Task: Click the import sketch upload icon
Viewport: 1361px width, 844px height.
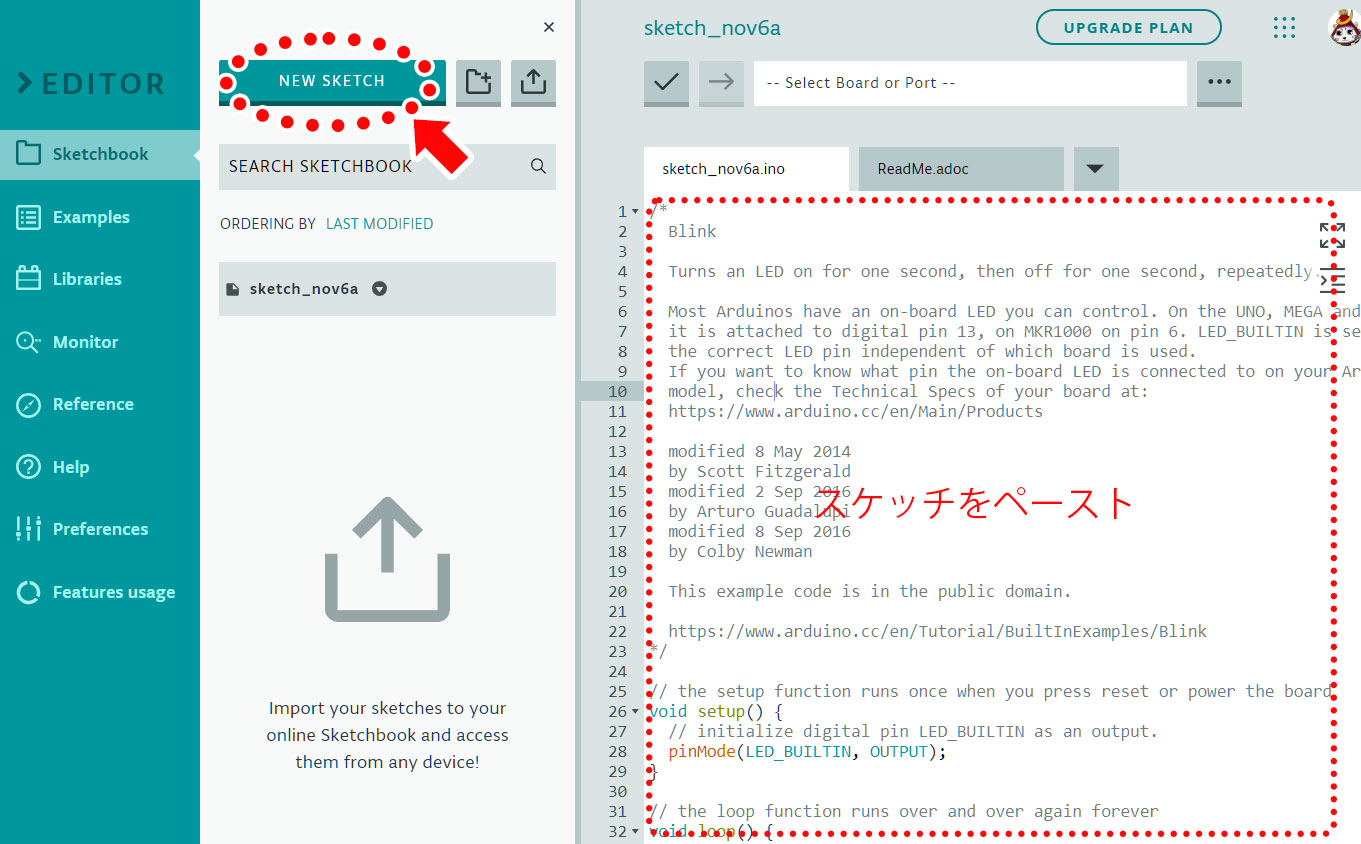Action: point(533,82)
